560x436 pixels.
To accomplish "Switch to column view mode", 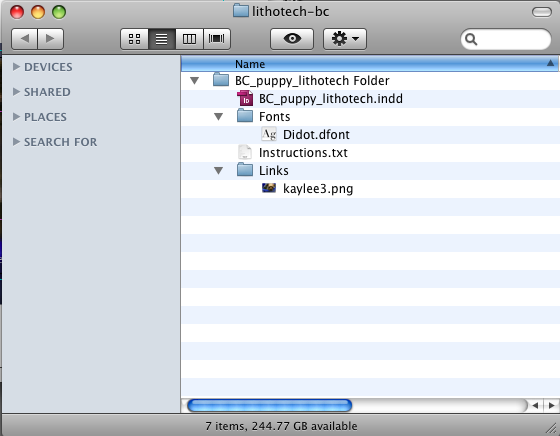I will click(x=189, y=39).
